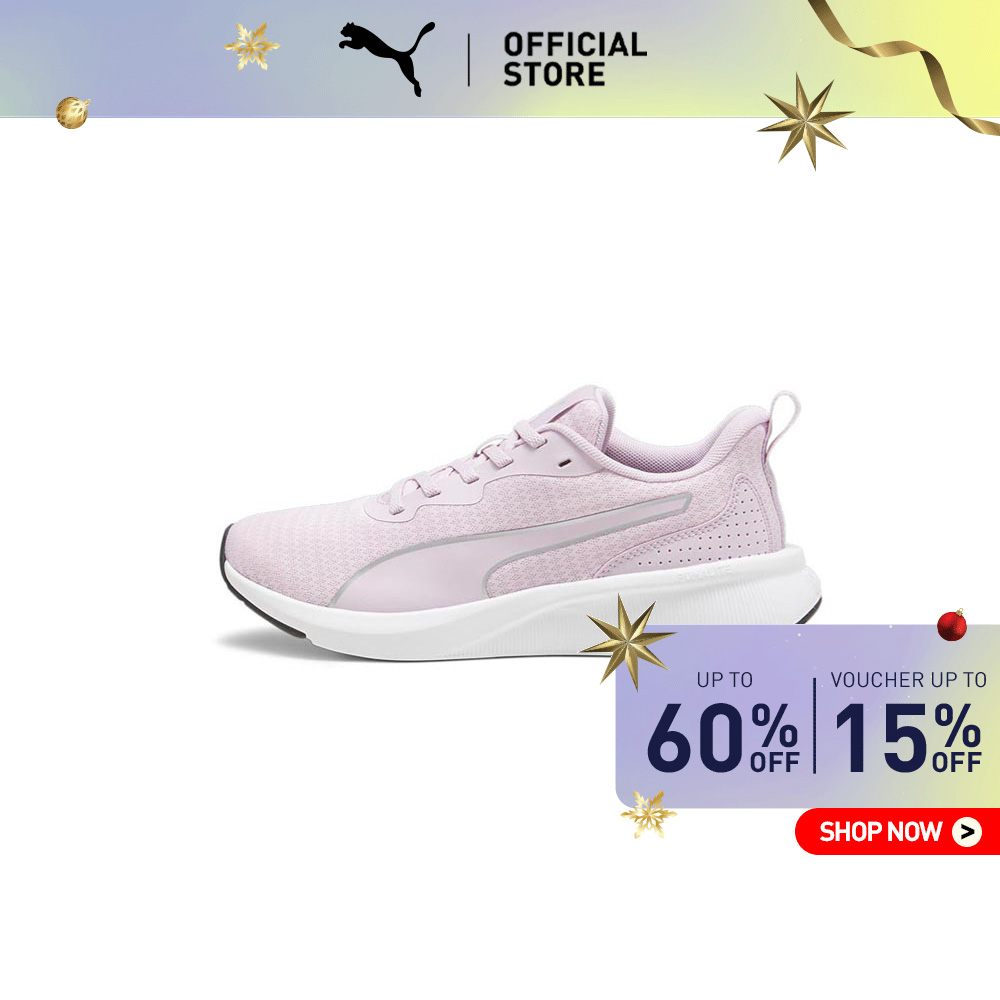Click the pink Puma sneaker image
1000x1000 pixels.
click(520, 524)
